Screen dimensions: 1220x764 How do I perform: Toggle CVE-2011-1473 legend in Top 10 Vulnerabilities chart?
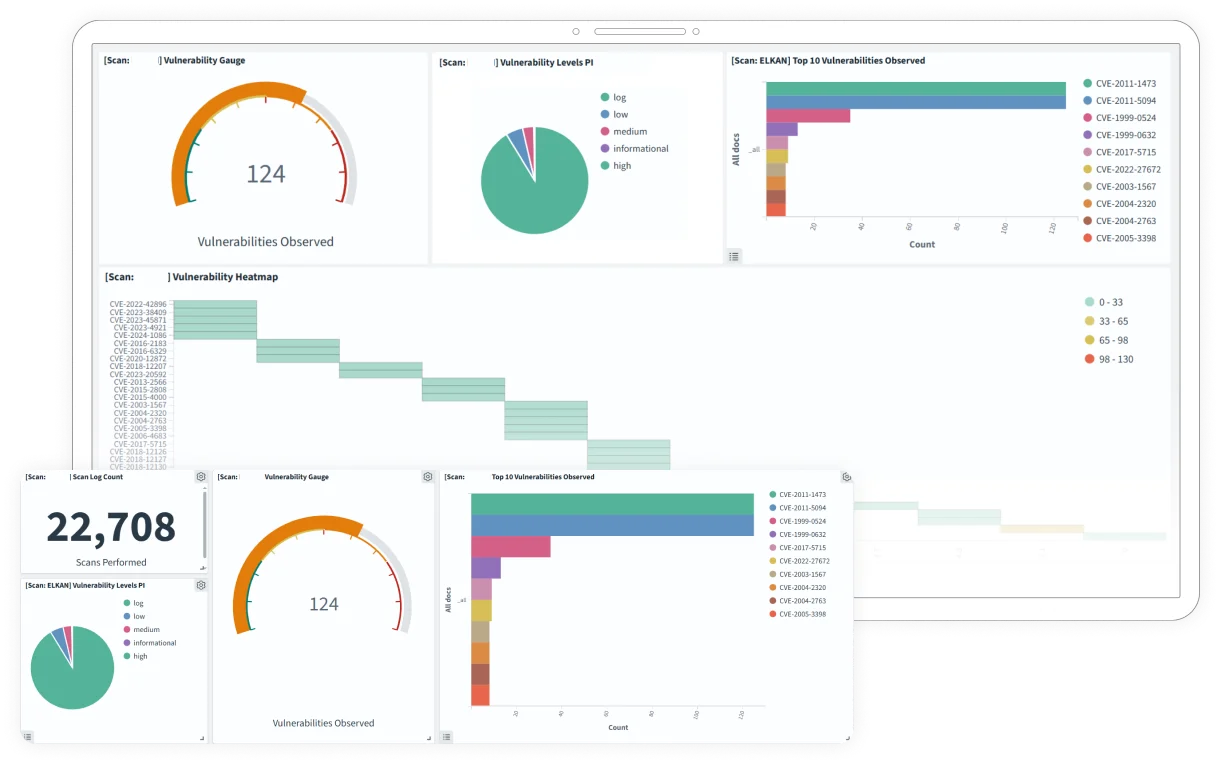click(1126, 83)
